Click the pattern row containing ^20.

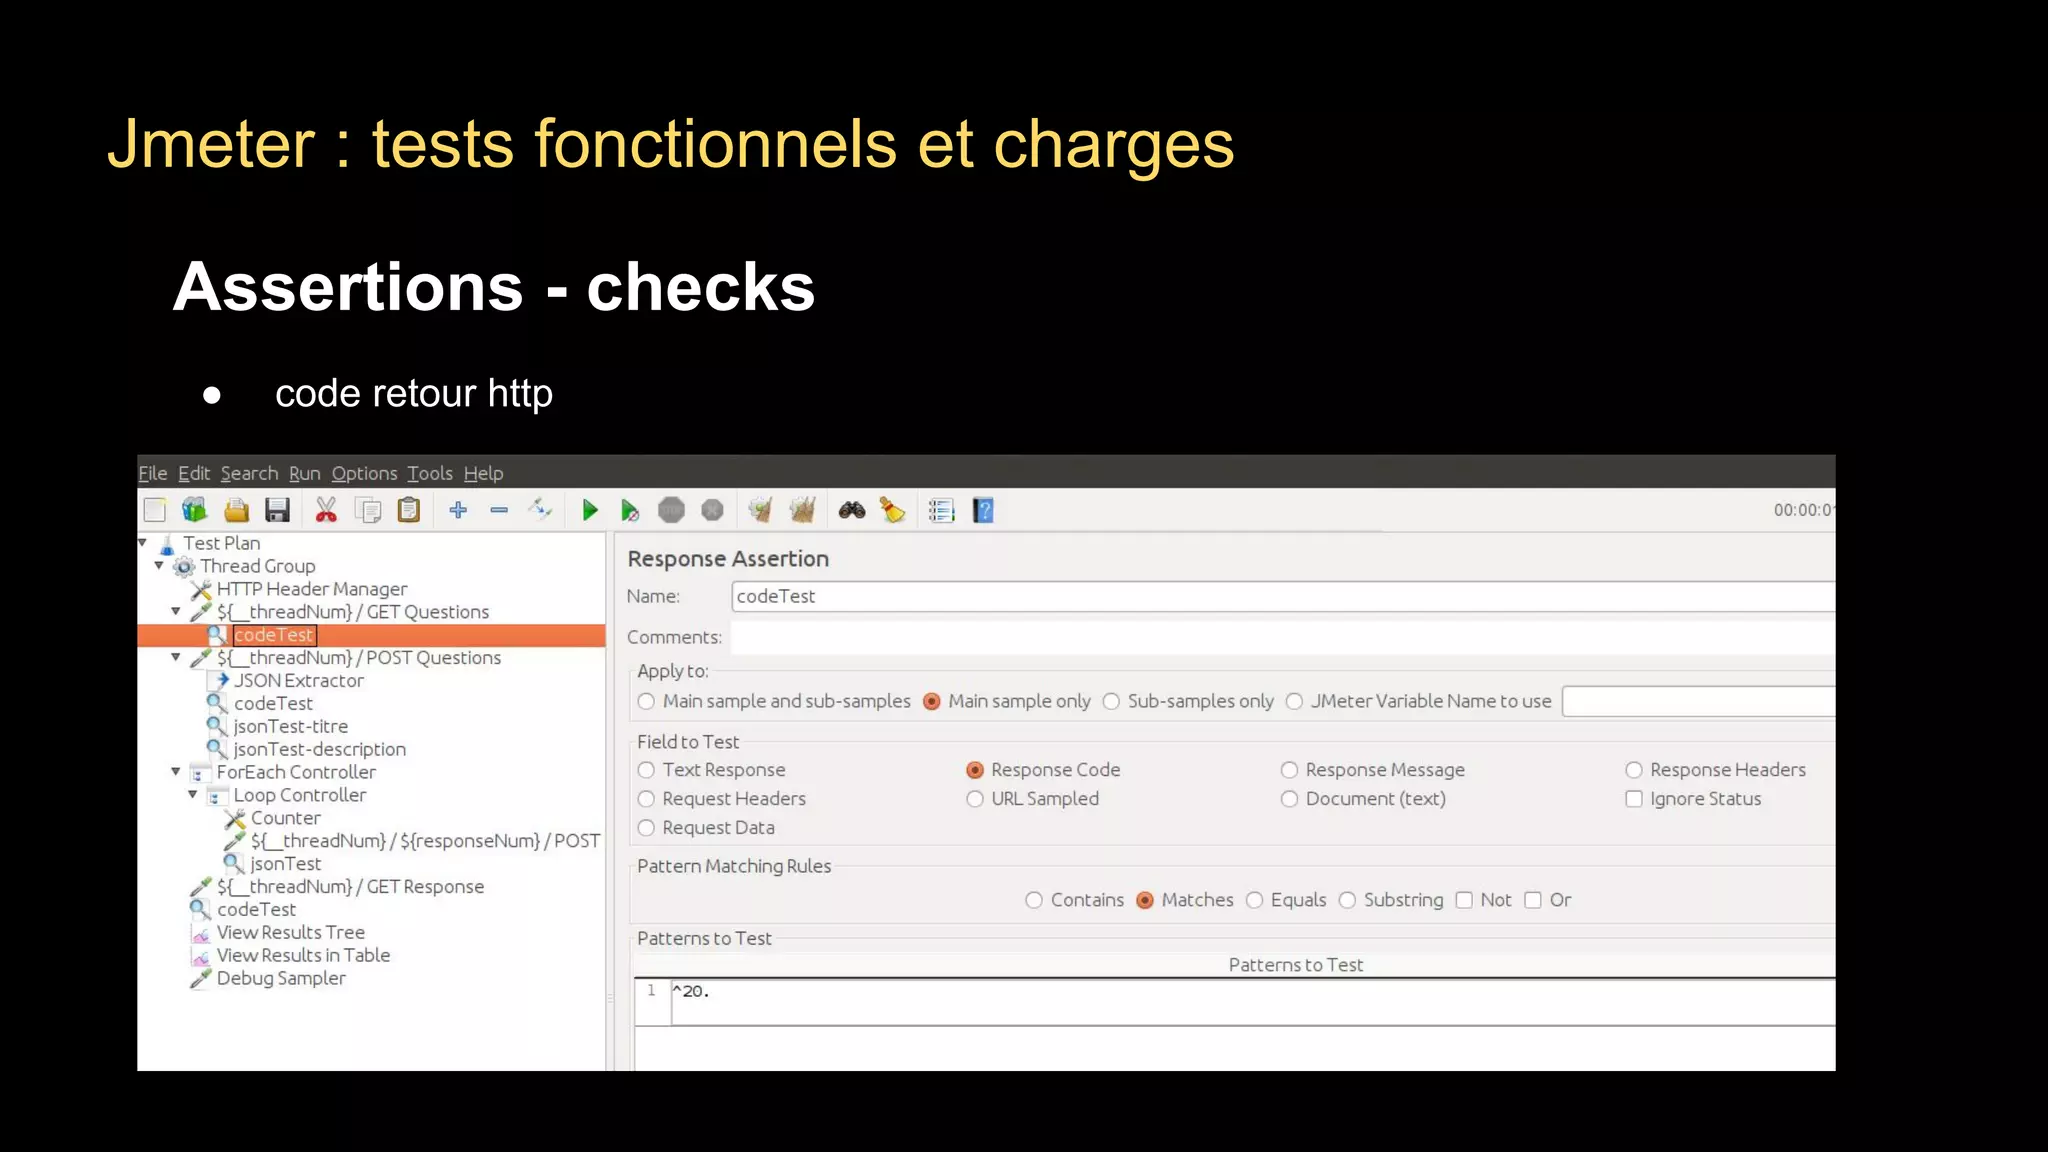[x=1235, y=1002]
